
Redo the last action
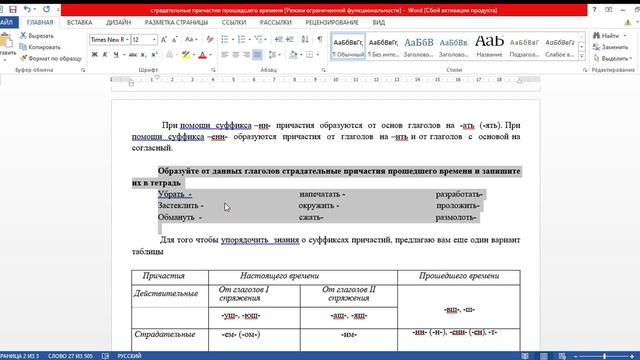(x=47, y=9)
